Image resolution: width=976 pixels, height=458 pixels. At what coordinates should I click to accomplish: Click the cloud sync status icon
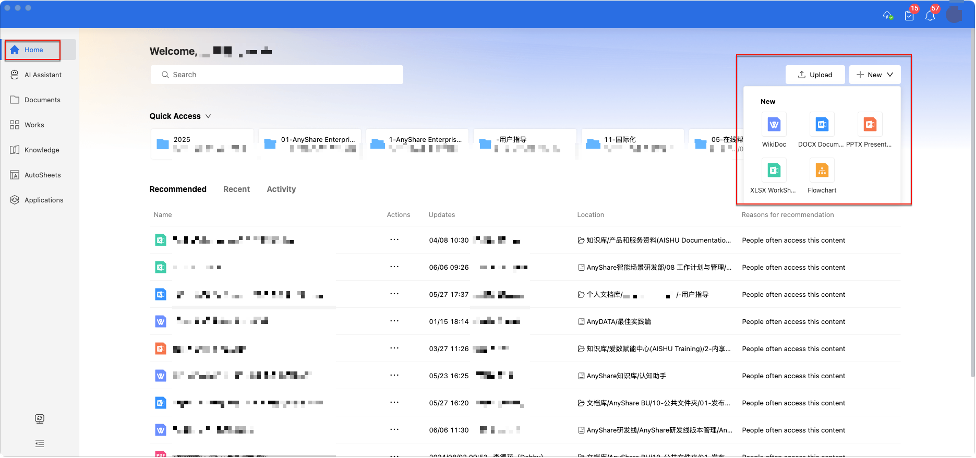(887, 15)
